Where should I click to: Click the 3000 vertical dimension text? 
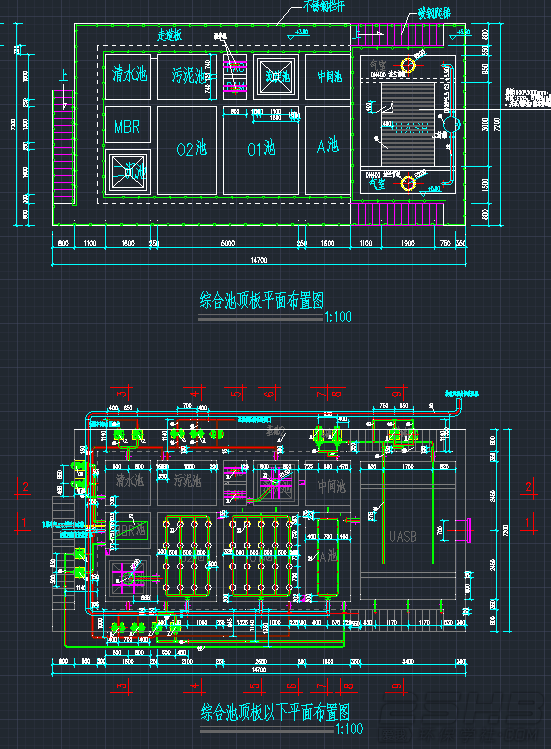point(486,125)
